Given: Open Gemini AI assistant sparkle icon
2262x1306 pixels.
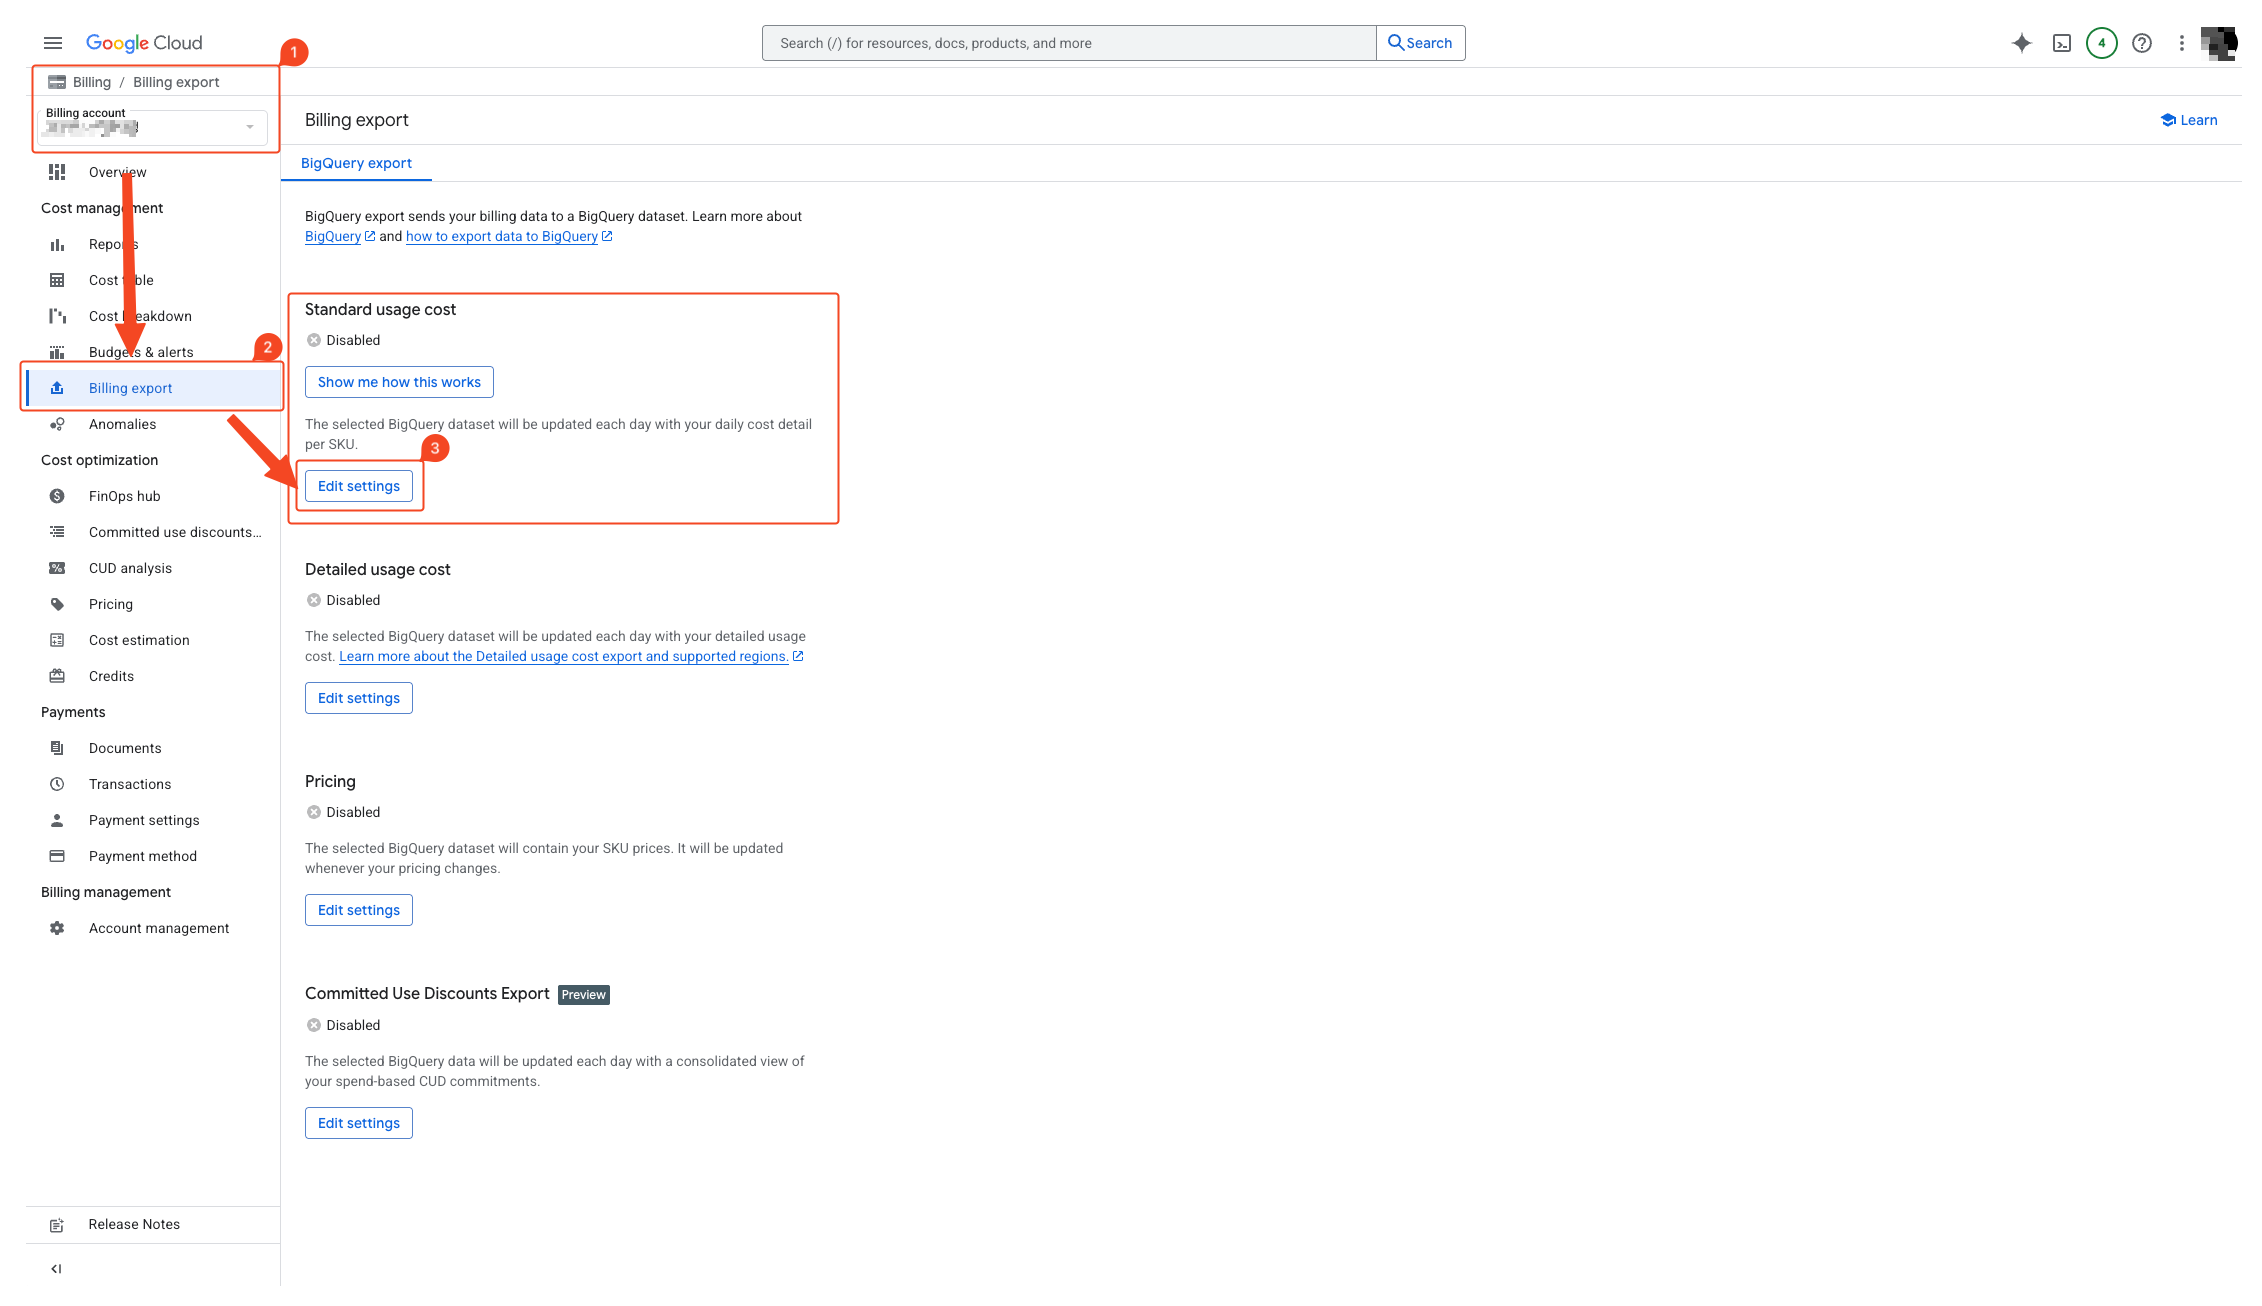Looking at the screenshot, I should (x=2021, y=43).
